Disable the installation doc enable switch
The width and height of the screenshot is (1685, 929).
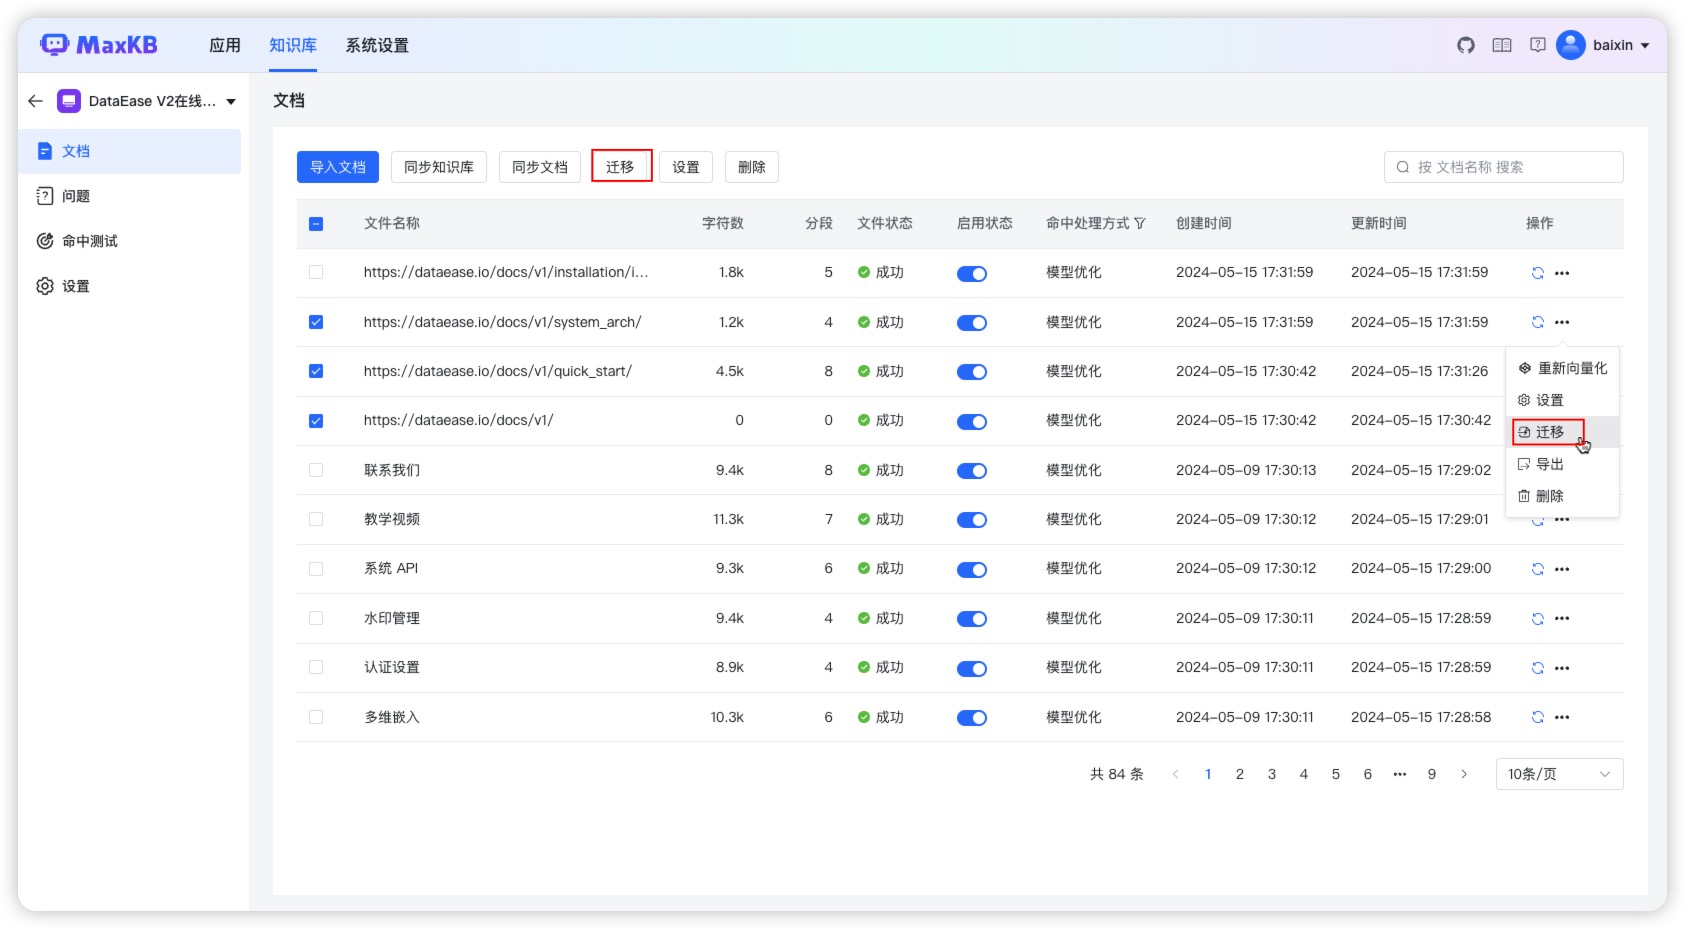[972, 274]
